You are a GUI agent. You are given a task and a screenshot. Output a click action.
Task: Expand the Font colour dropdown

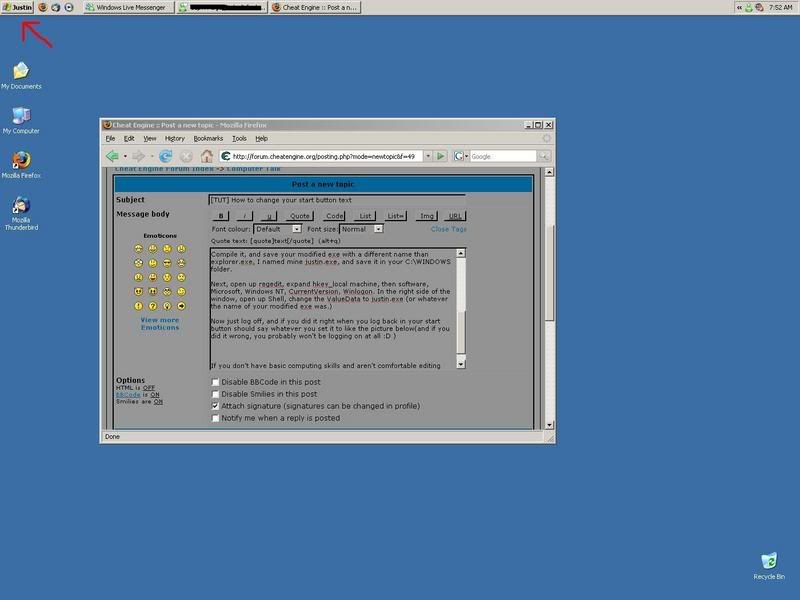pos(296,229)
